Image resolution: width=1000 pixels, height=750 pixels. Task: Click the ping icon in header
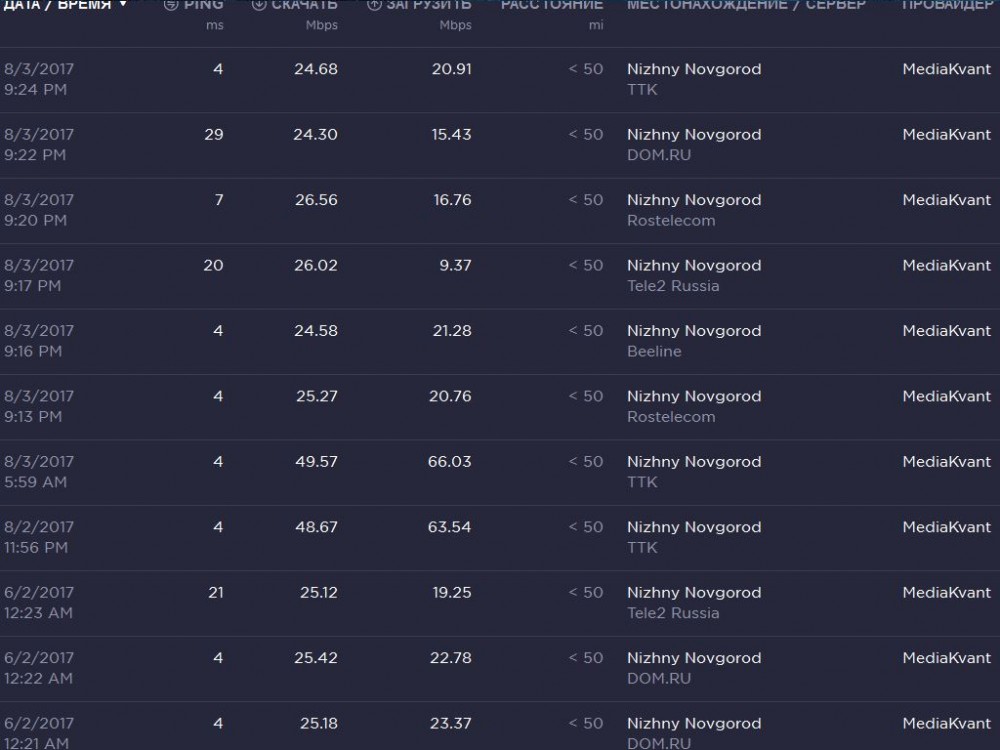(172, 5)
